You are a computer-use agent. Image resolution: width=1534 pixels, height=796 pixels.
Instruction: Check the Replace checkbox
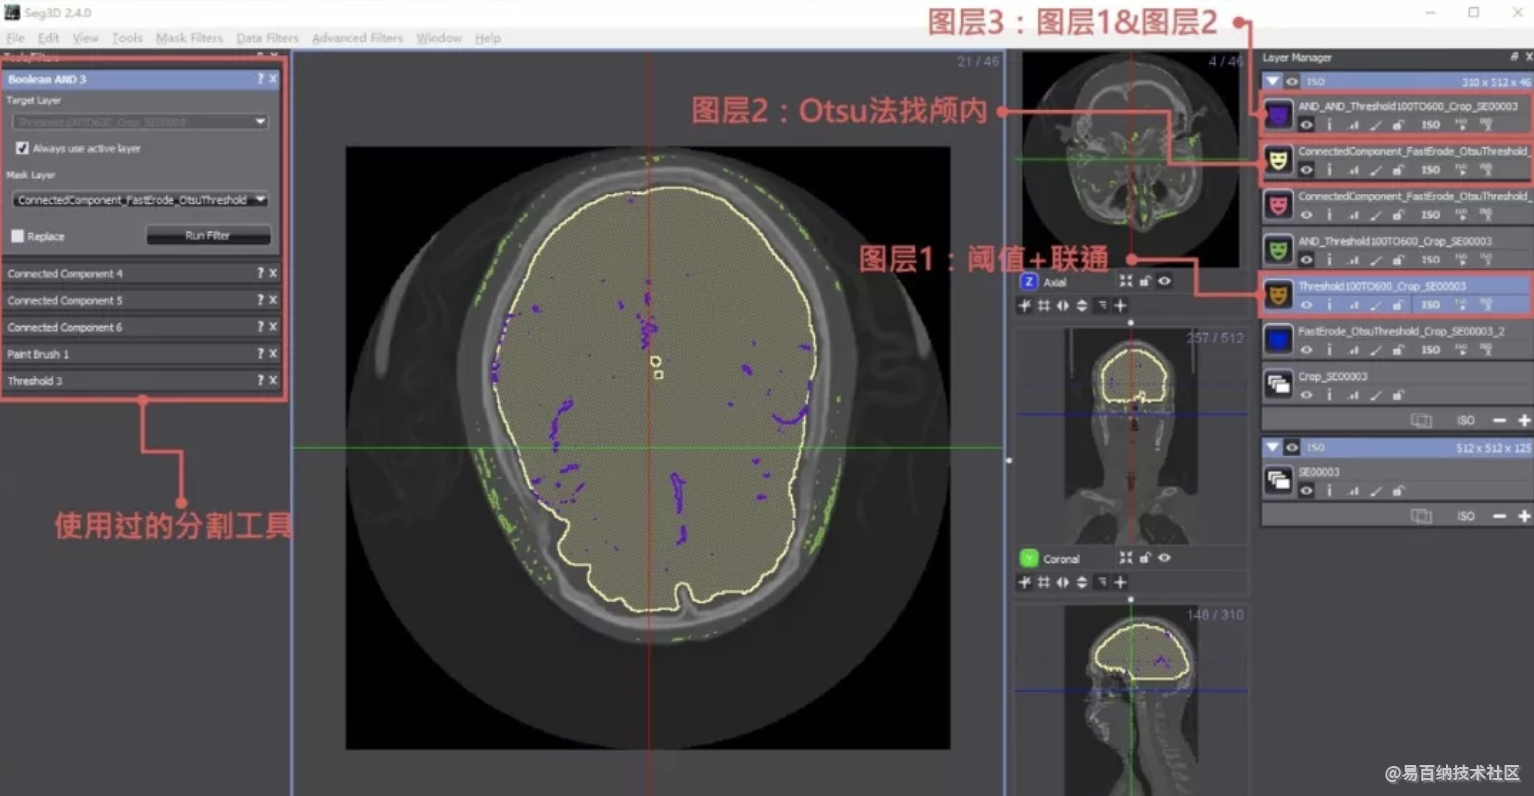click(x=17, y=236)
